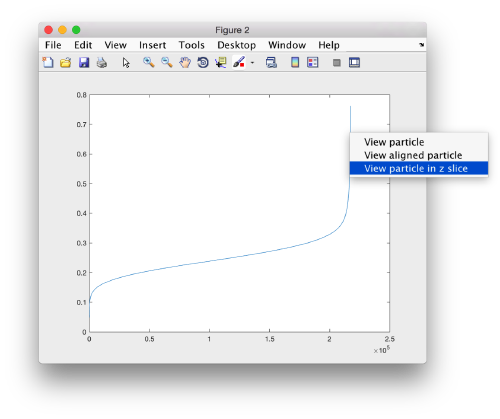The width and height of the screenshot is (500, 419).
Task: Activate the Zoom In magnifier tool
Action: pos(149,62)
